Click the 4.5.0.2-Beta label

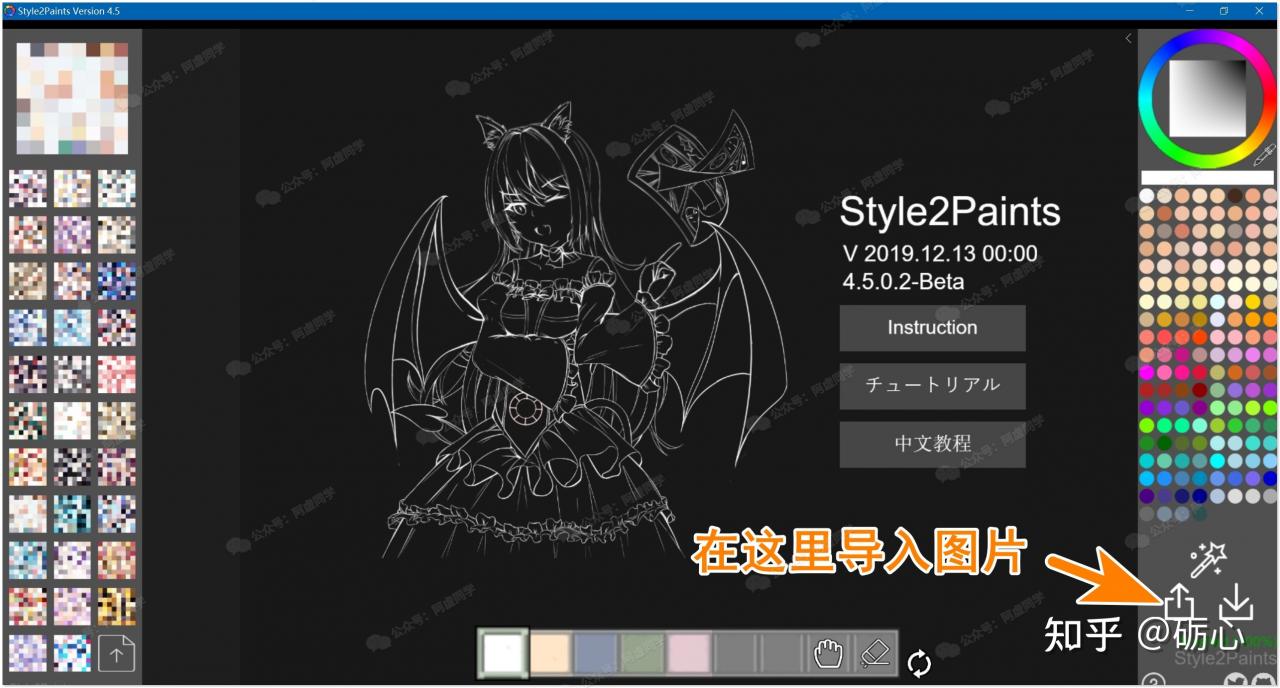904,281
